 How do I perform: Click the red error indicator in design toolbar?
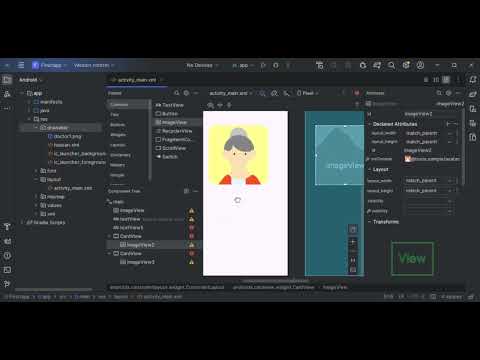click(357, 93)
